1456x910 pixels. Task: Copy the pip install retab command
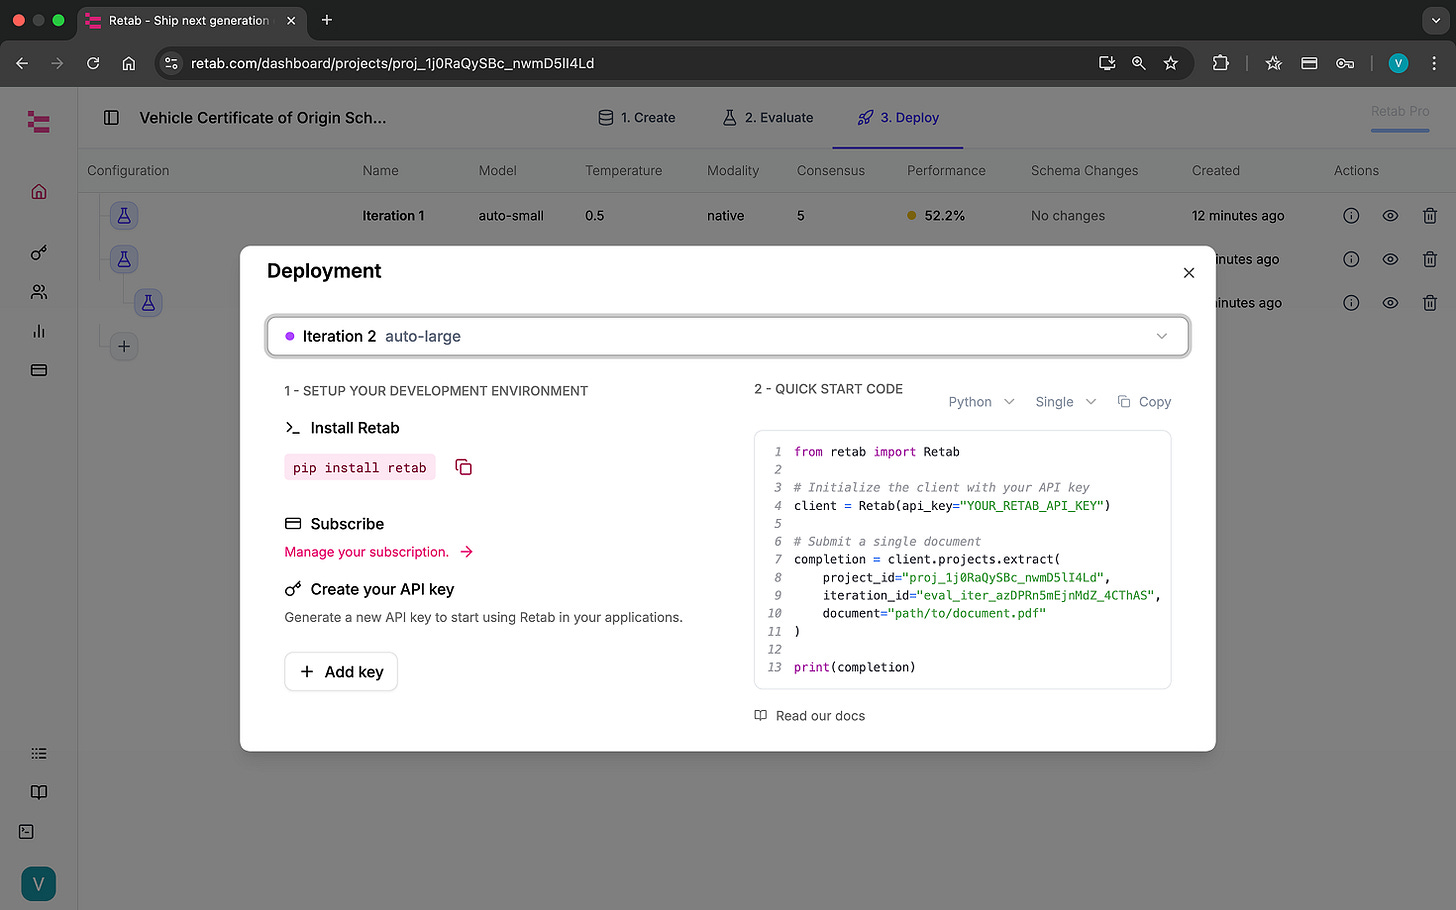(x=463, y=467)
